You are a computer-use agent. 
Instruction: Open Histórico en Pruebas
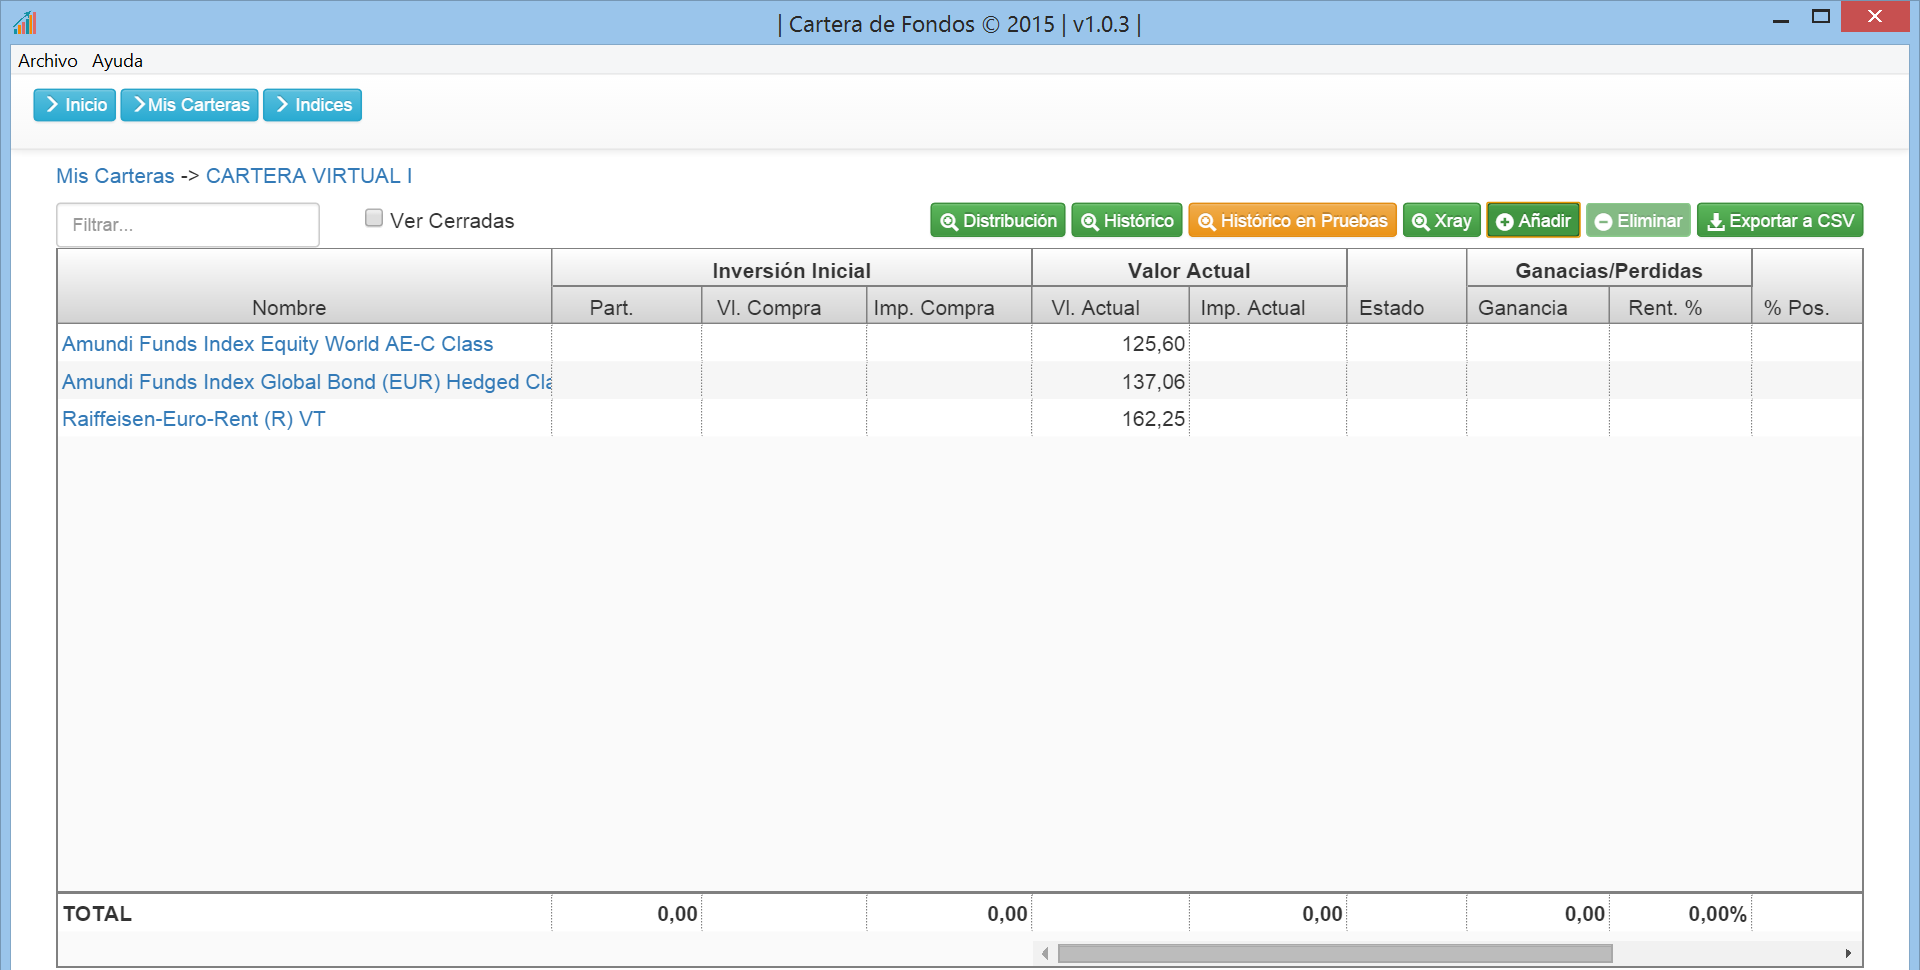(x=1292, y=221)
